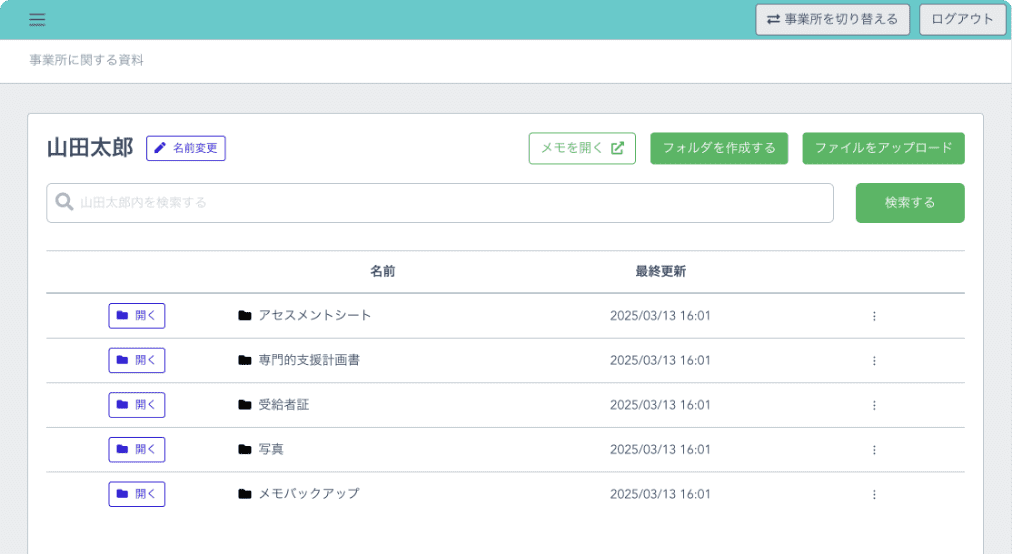Expand options menu for アセスメントシート row
This screenshot has width=1012, height=554.
[874, 316]
